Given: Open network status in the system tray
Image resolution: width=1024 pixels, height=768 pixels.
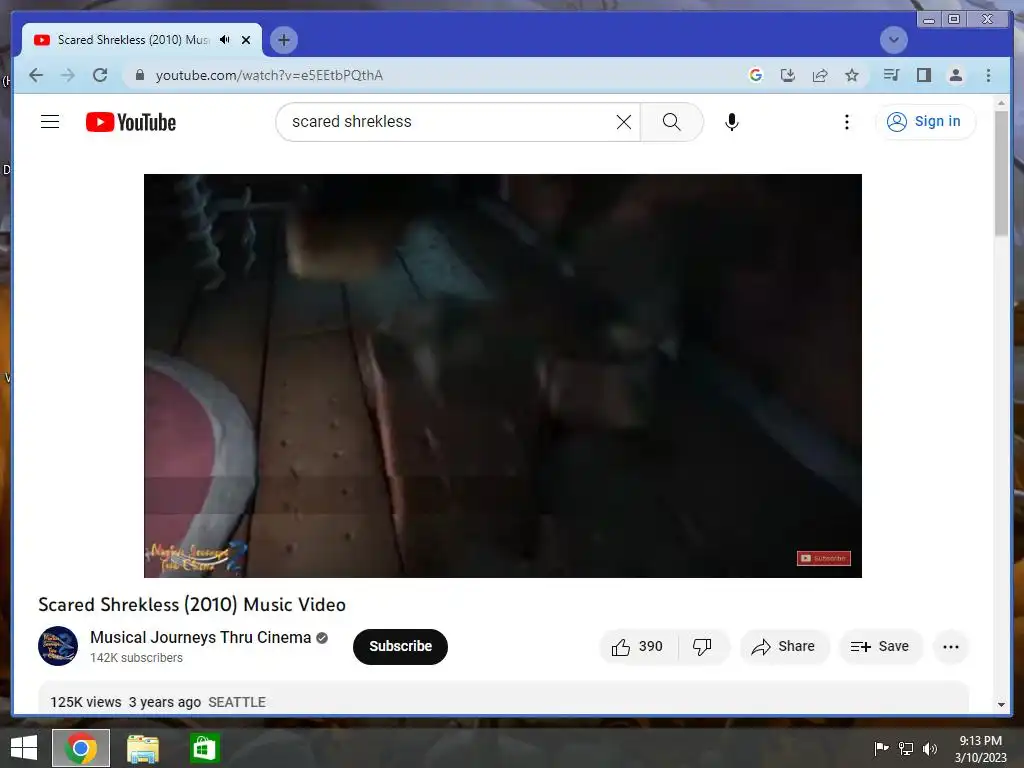Looking at the screenshot, I should point(906,748).
